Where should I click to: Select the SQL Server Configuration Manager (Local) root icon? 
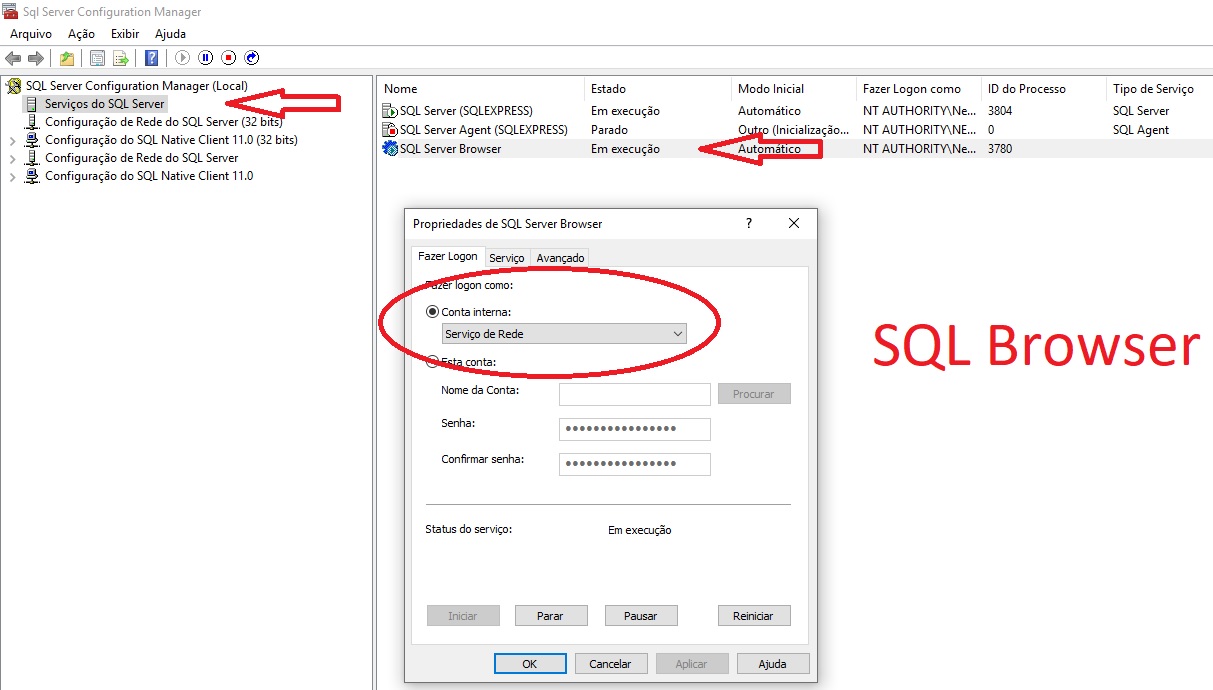(14, 86)
